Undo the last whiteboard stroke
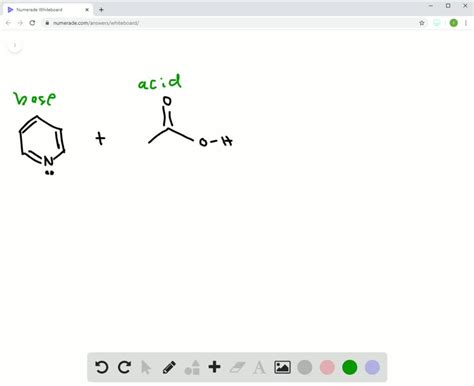This screenshot has height=386, width=474. coord(102,367)
